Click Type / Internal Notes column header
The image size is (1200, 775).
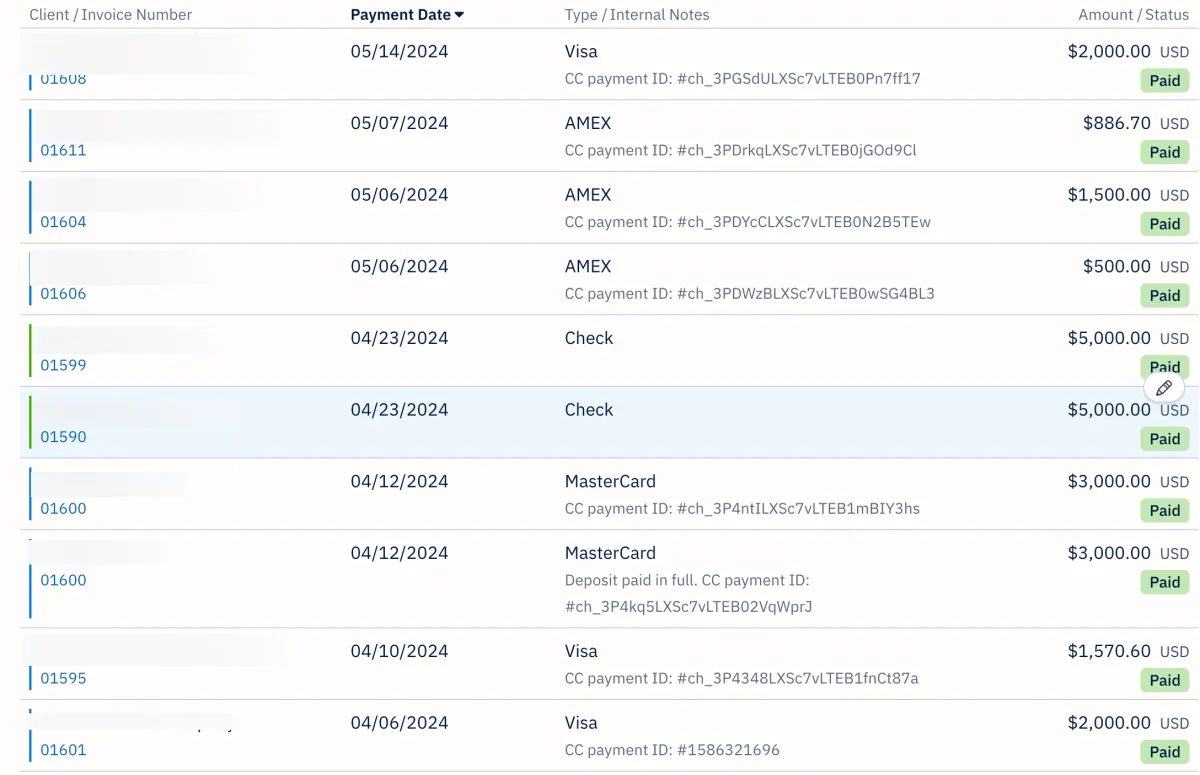(x=637, y=15)
